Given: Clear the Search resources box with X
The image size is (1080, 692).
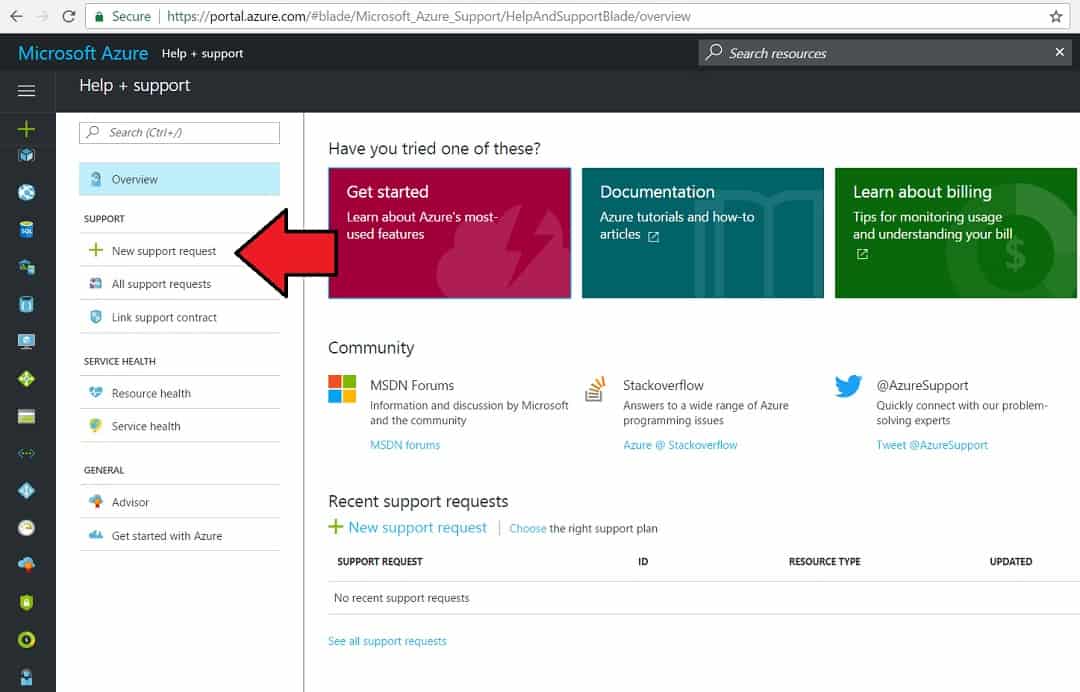Looking at the screenshot, I should tap(1059, 52).
